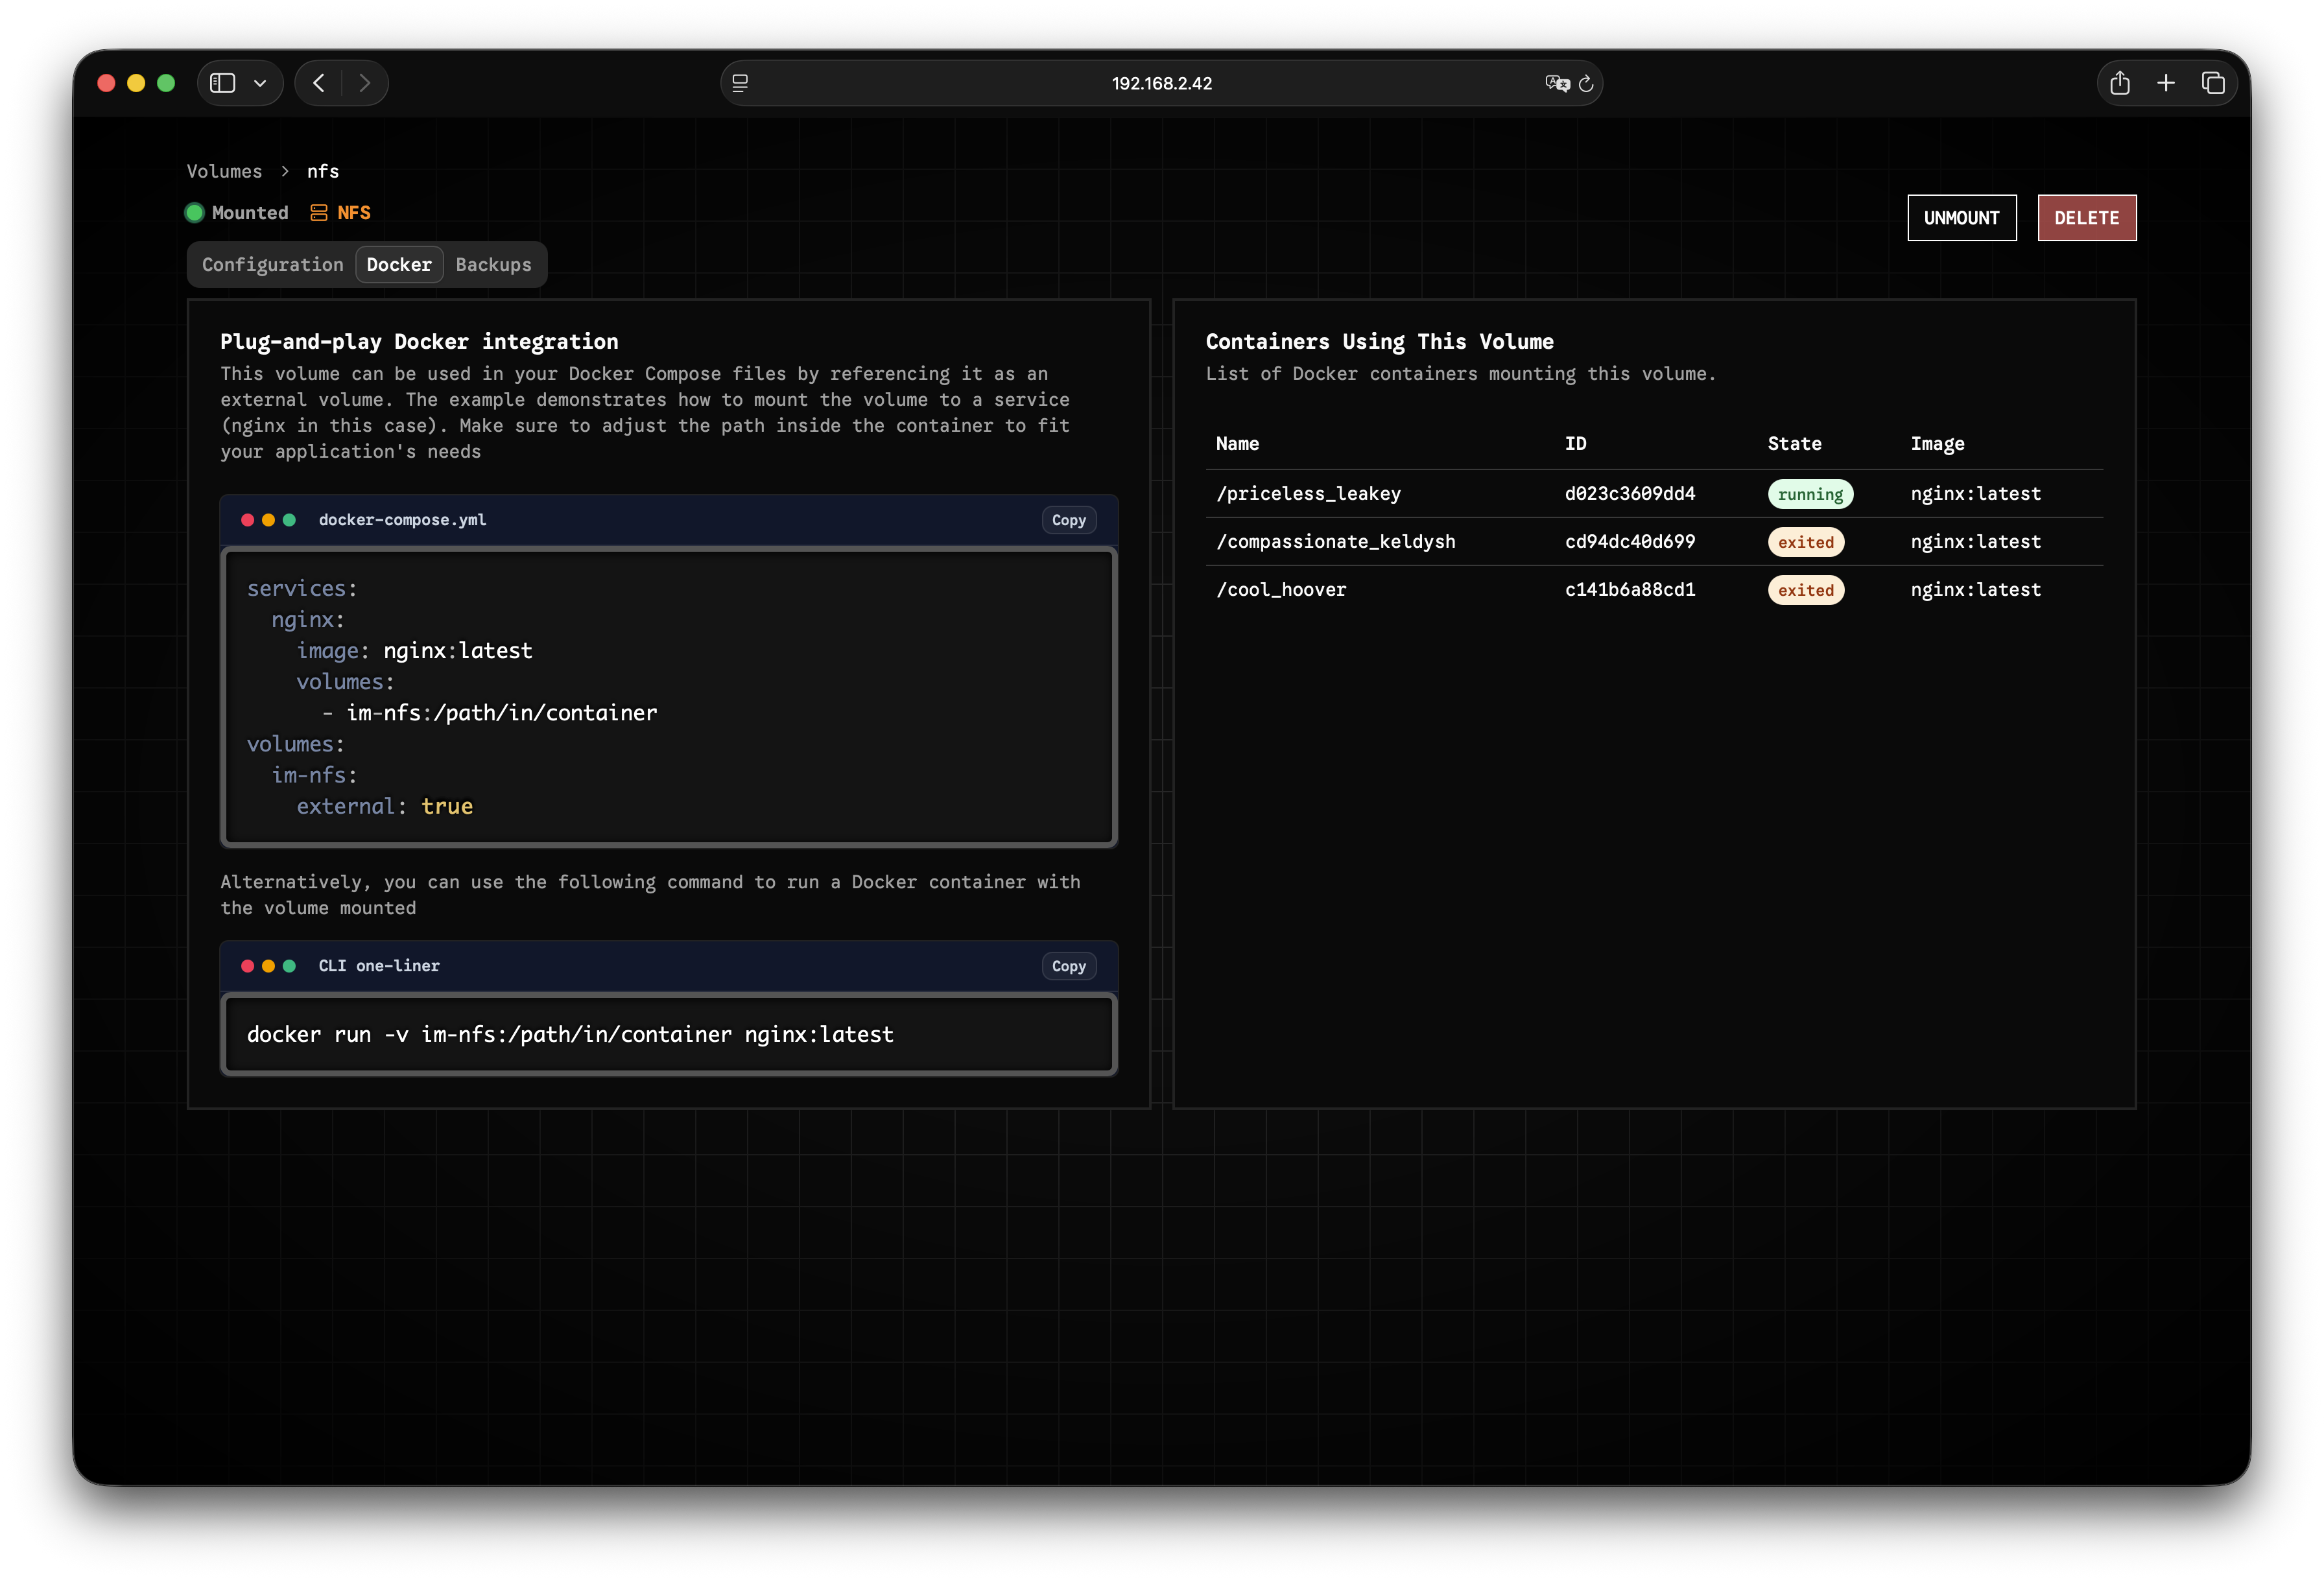Show the tab overview icon
This screenshot has width=2324, height=1582.
[x=2213, y=83]
